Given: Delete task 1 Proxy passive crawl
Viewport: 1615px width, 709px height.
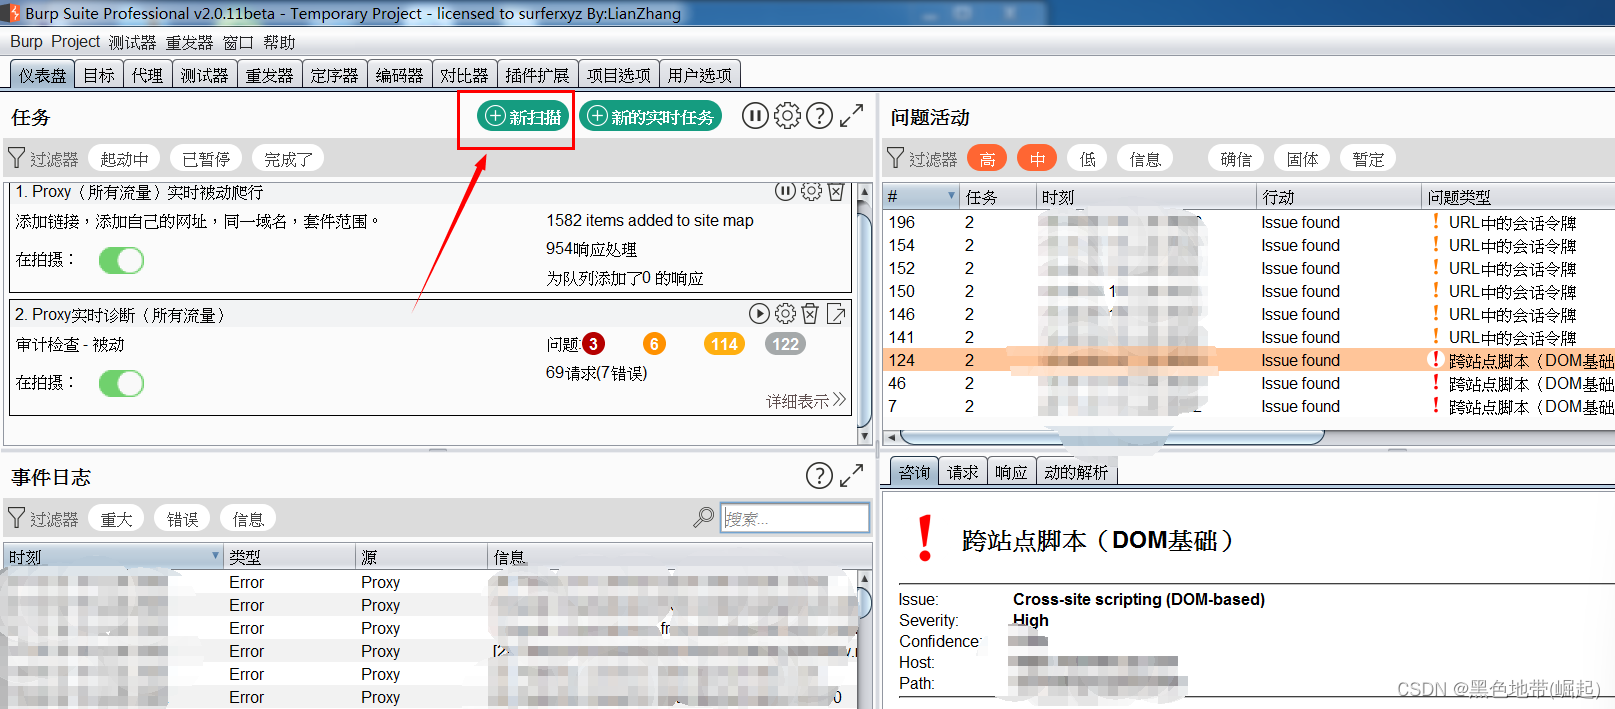Looking at the screenshot, I should tap(836, 191).
